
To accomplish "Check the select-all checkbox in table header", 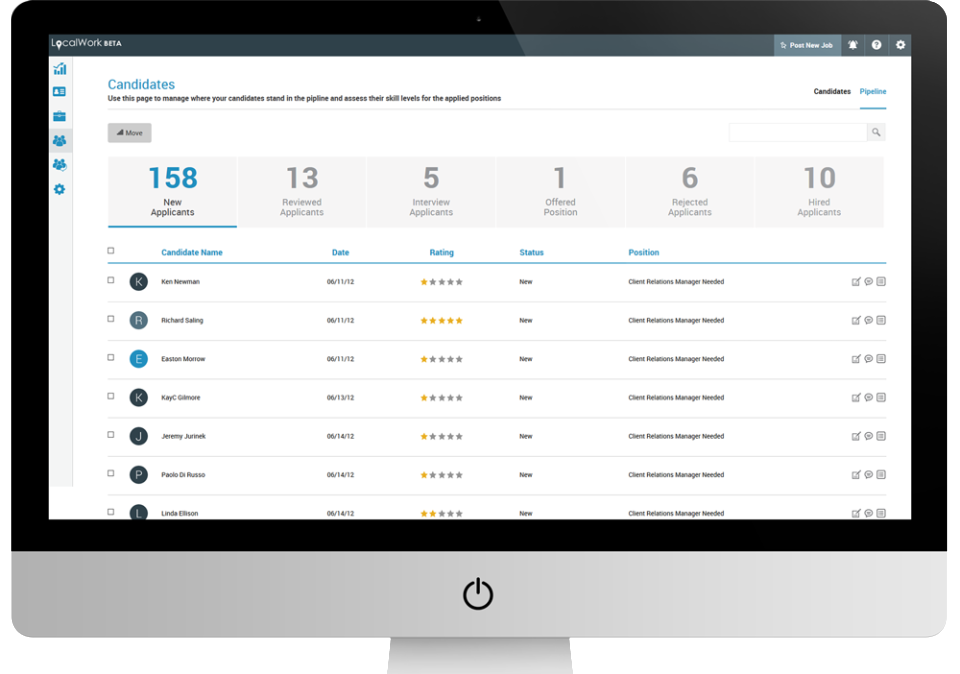I will (112, 251).
